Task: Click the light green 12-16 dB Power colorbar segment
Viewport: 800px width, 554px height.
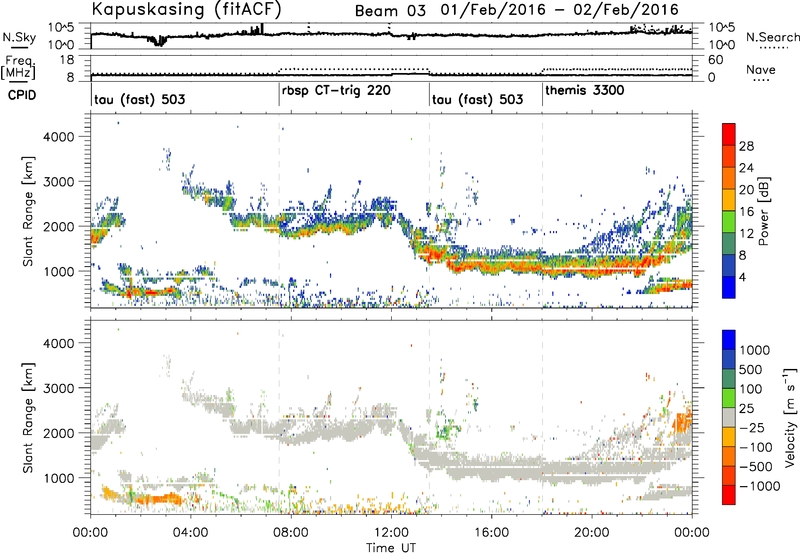Action: [x=729, y=222]
